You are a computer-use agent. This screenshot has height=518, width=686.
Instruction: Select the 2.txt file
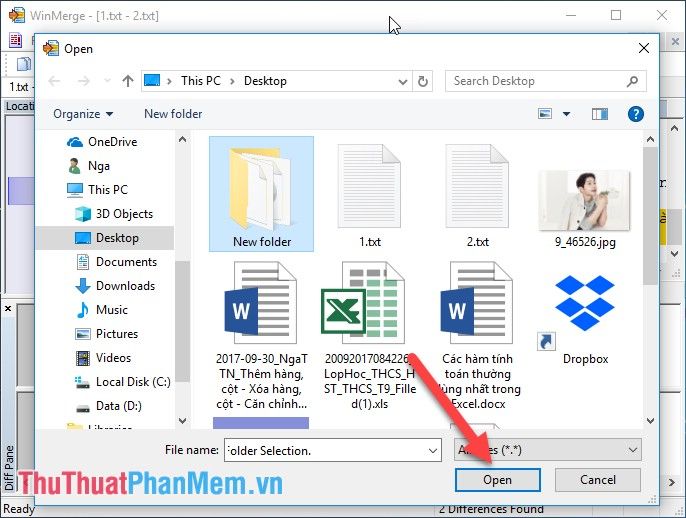477,196
